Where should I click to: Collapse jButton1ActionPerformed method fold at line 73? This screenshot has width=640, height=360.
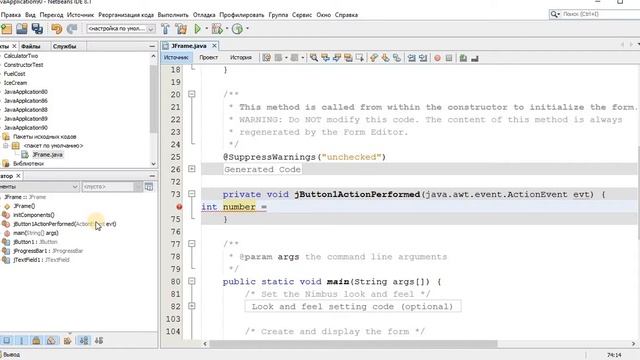click(191, 194)
